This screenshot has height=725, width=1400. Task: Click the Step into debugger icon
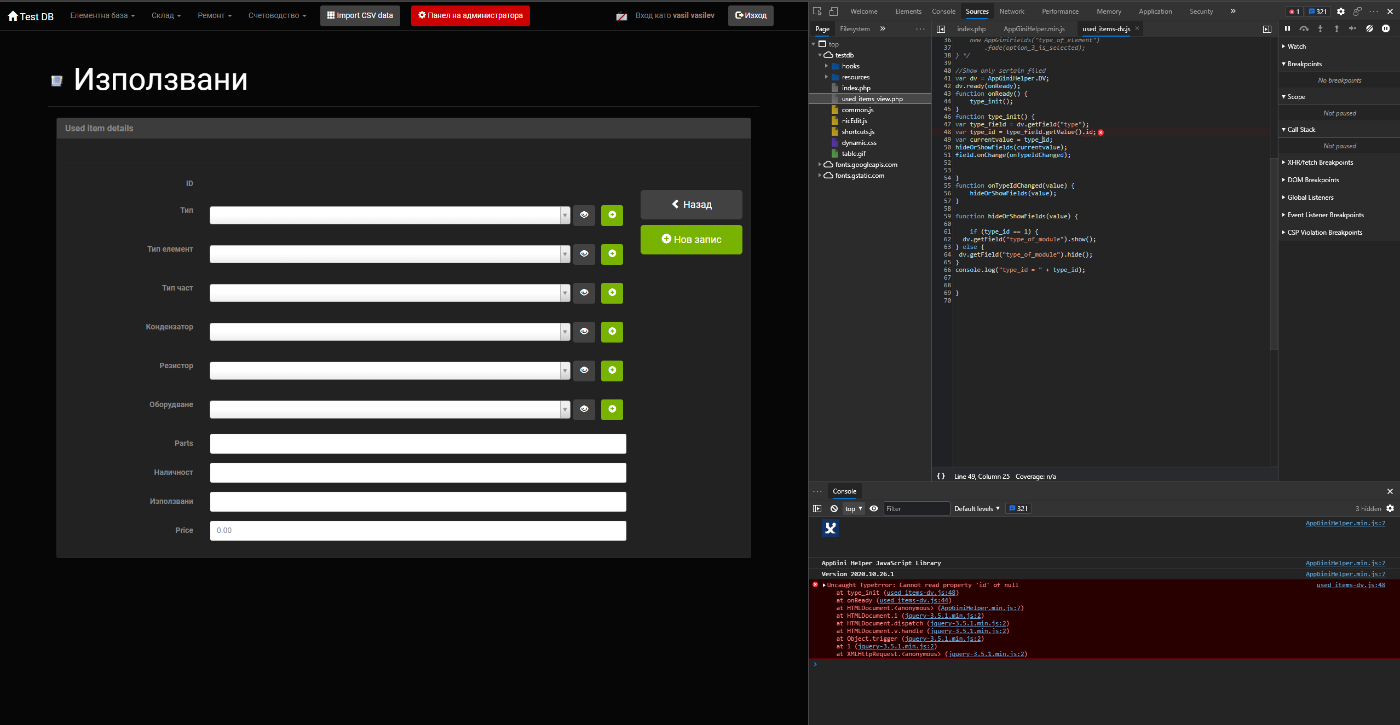[x=1320, y=28]
